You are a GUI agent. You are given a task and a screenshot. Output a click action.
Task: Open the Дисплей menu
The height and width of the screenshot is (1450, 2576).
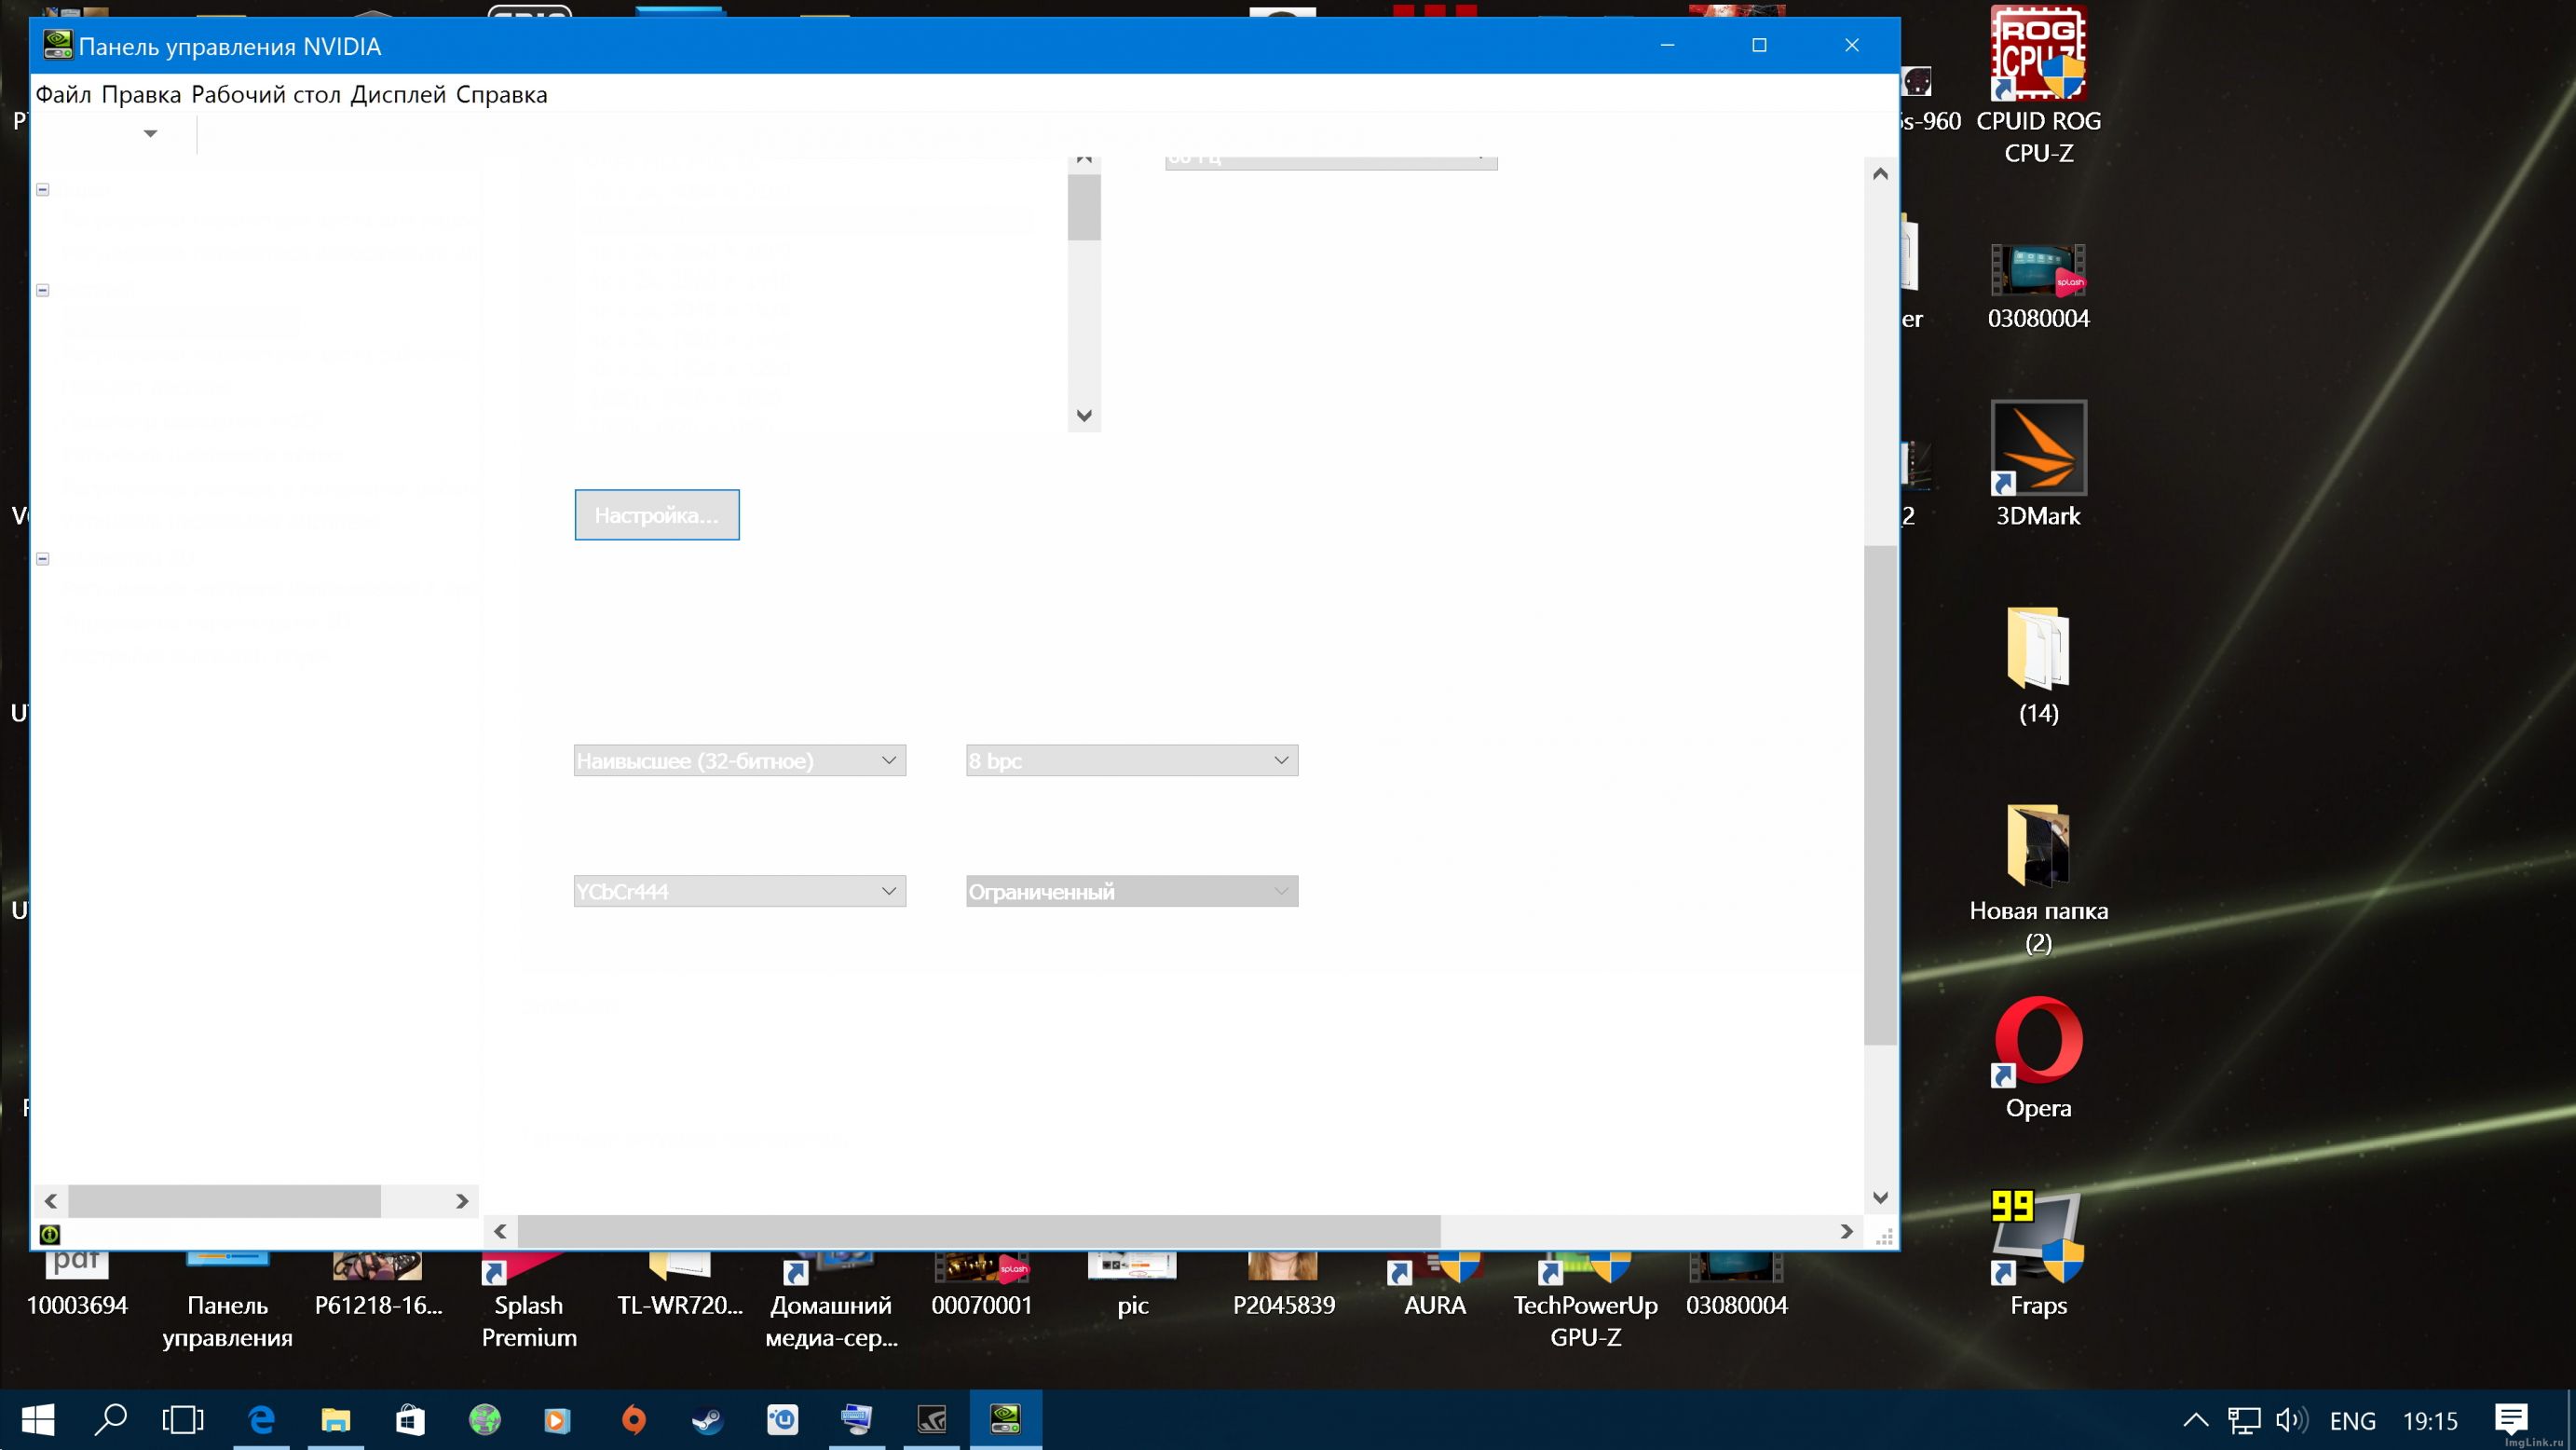tap(397, 95)
